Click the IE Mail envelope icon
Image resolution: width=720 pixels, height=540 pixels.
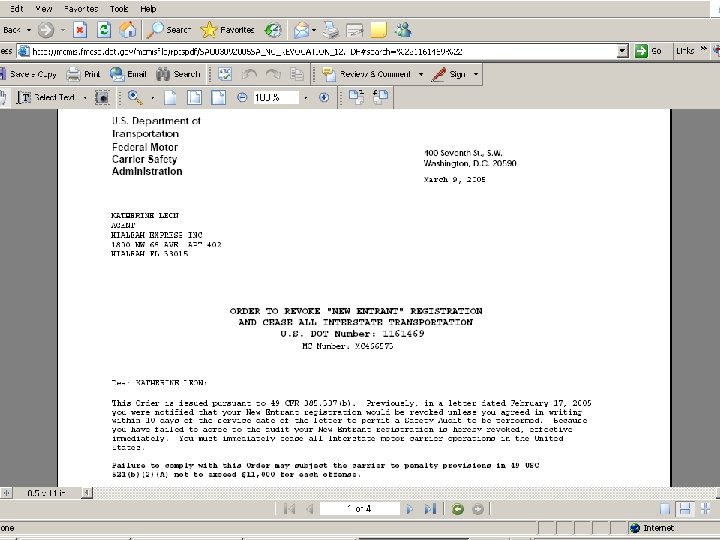pos(301,30)
